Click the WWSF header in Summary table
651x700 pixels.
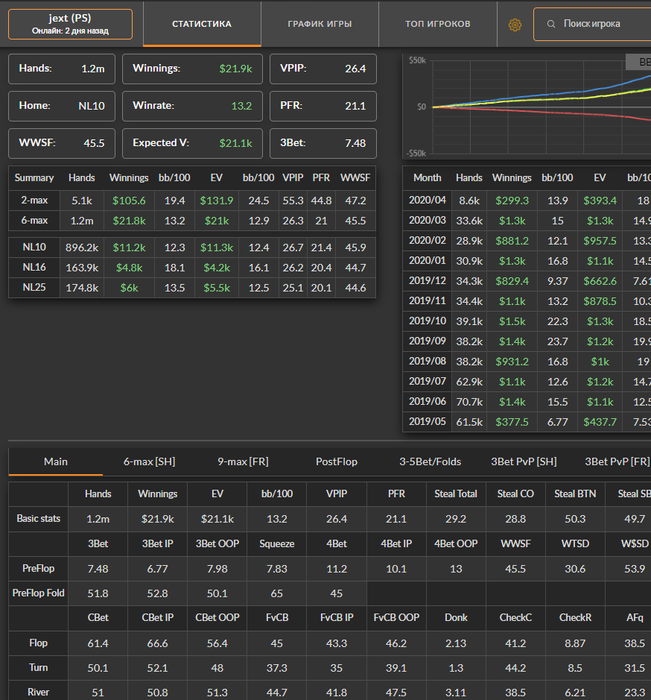pyautogui.click(x=355, y=178)
